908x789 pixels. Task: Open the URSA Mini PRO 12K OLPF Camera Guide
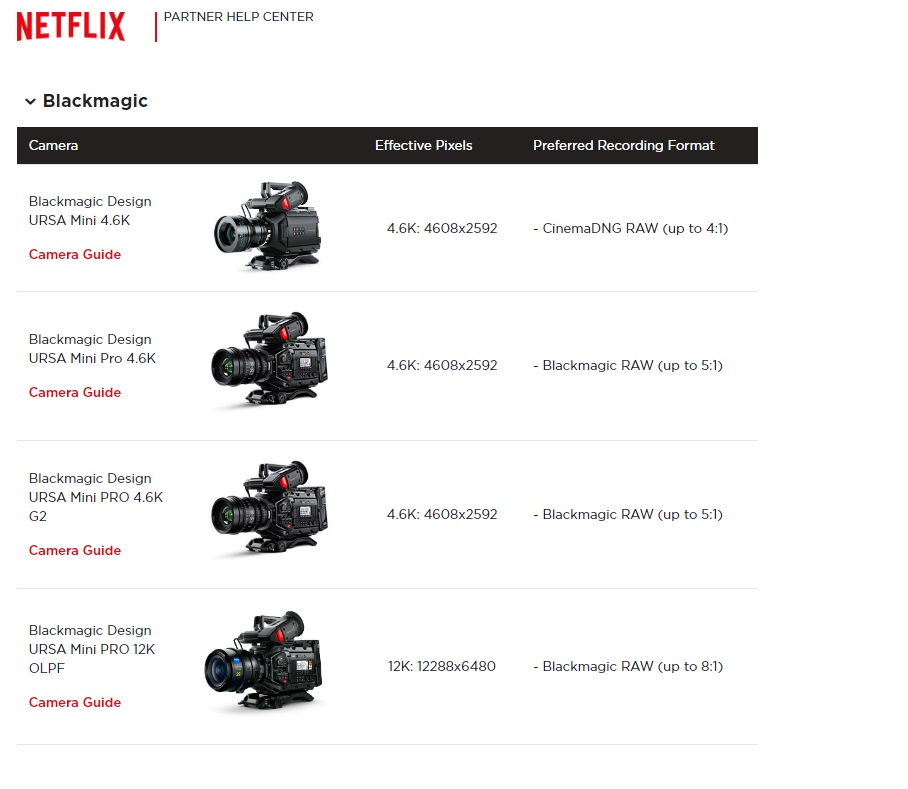tap(74, 702)
